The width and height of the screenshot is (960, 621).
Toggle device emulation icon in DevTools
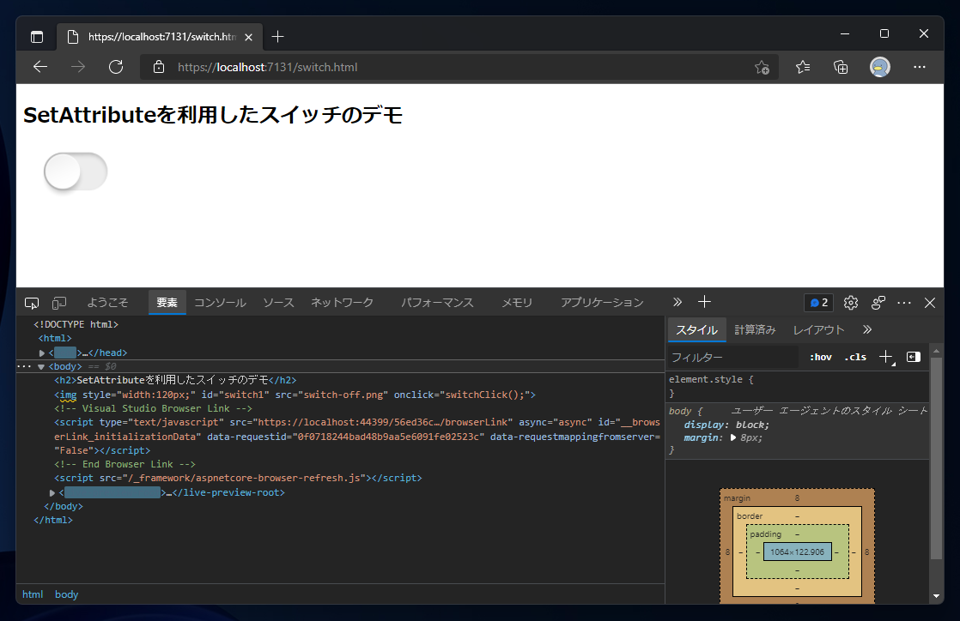(59, 303)
